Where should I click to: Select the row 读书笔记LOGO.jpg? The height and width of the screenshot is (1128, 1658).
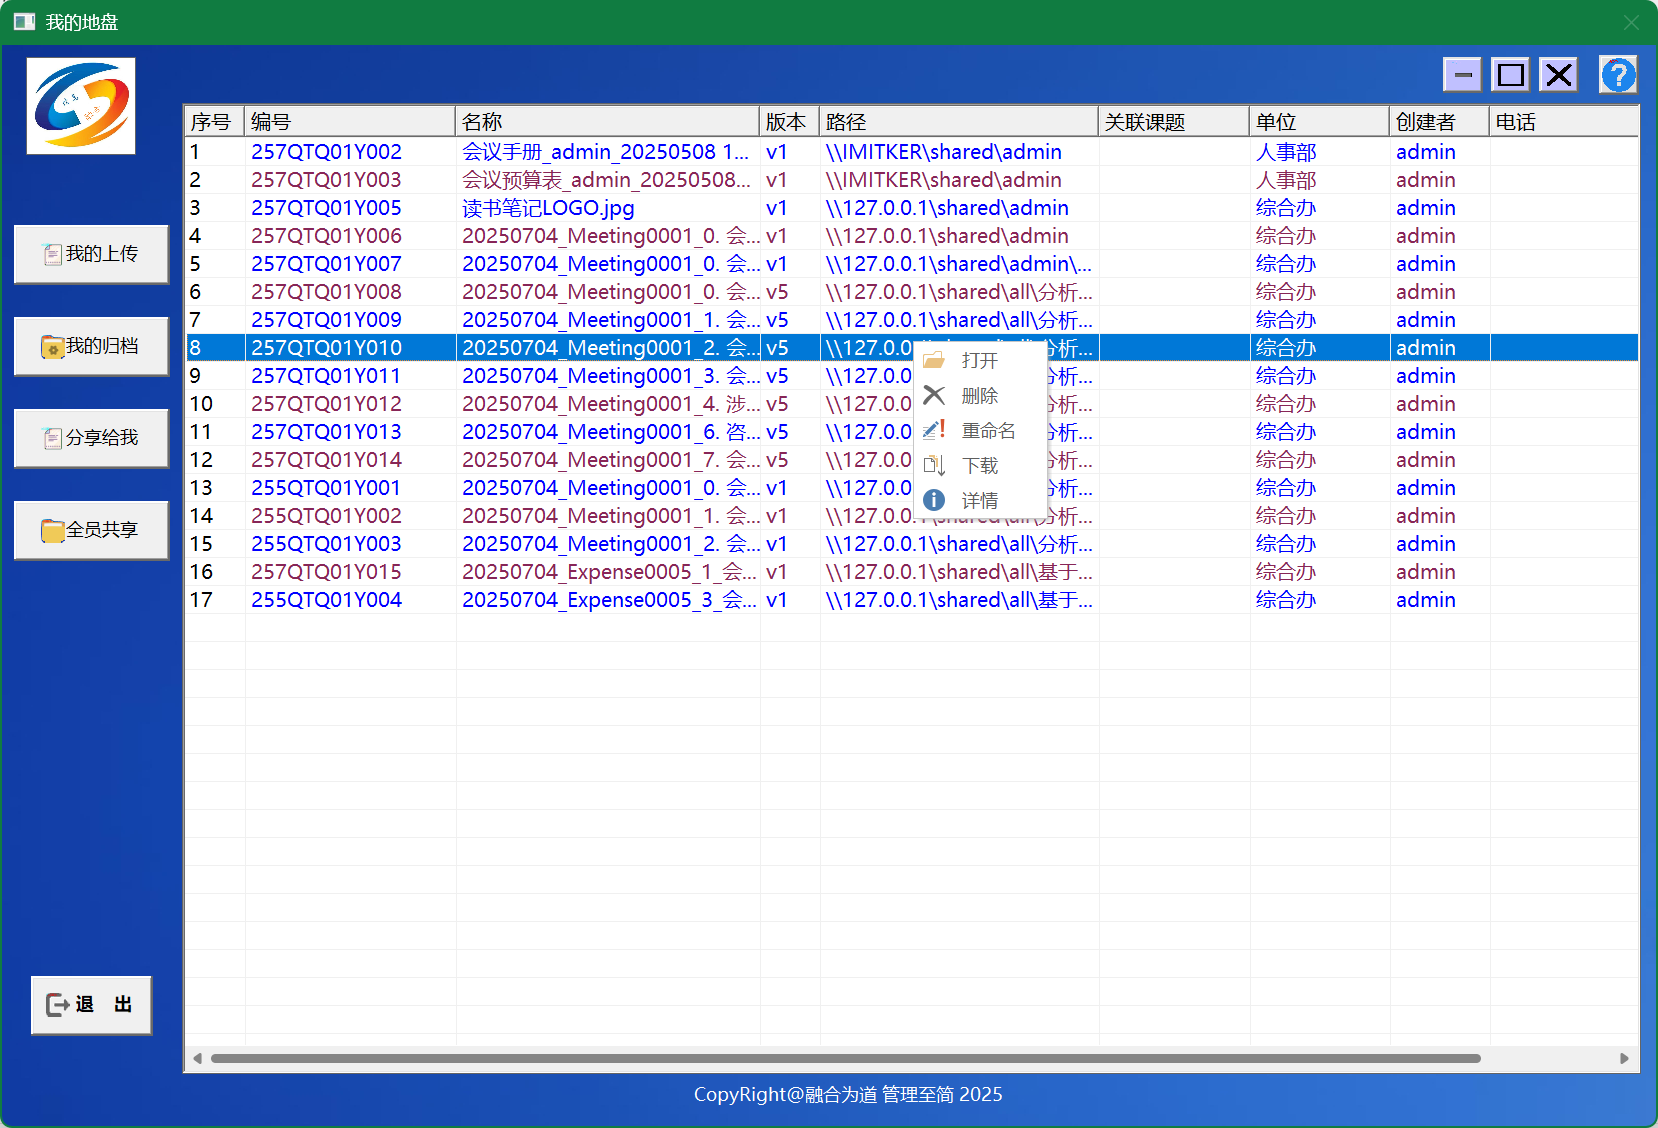click(x=548, y=208)
